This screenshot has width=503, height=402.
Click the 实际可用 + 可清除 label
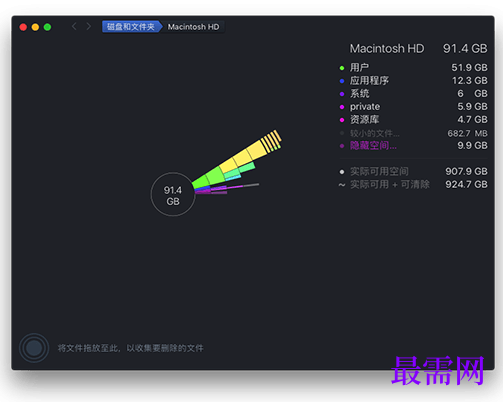click(x=390, y=184)
